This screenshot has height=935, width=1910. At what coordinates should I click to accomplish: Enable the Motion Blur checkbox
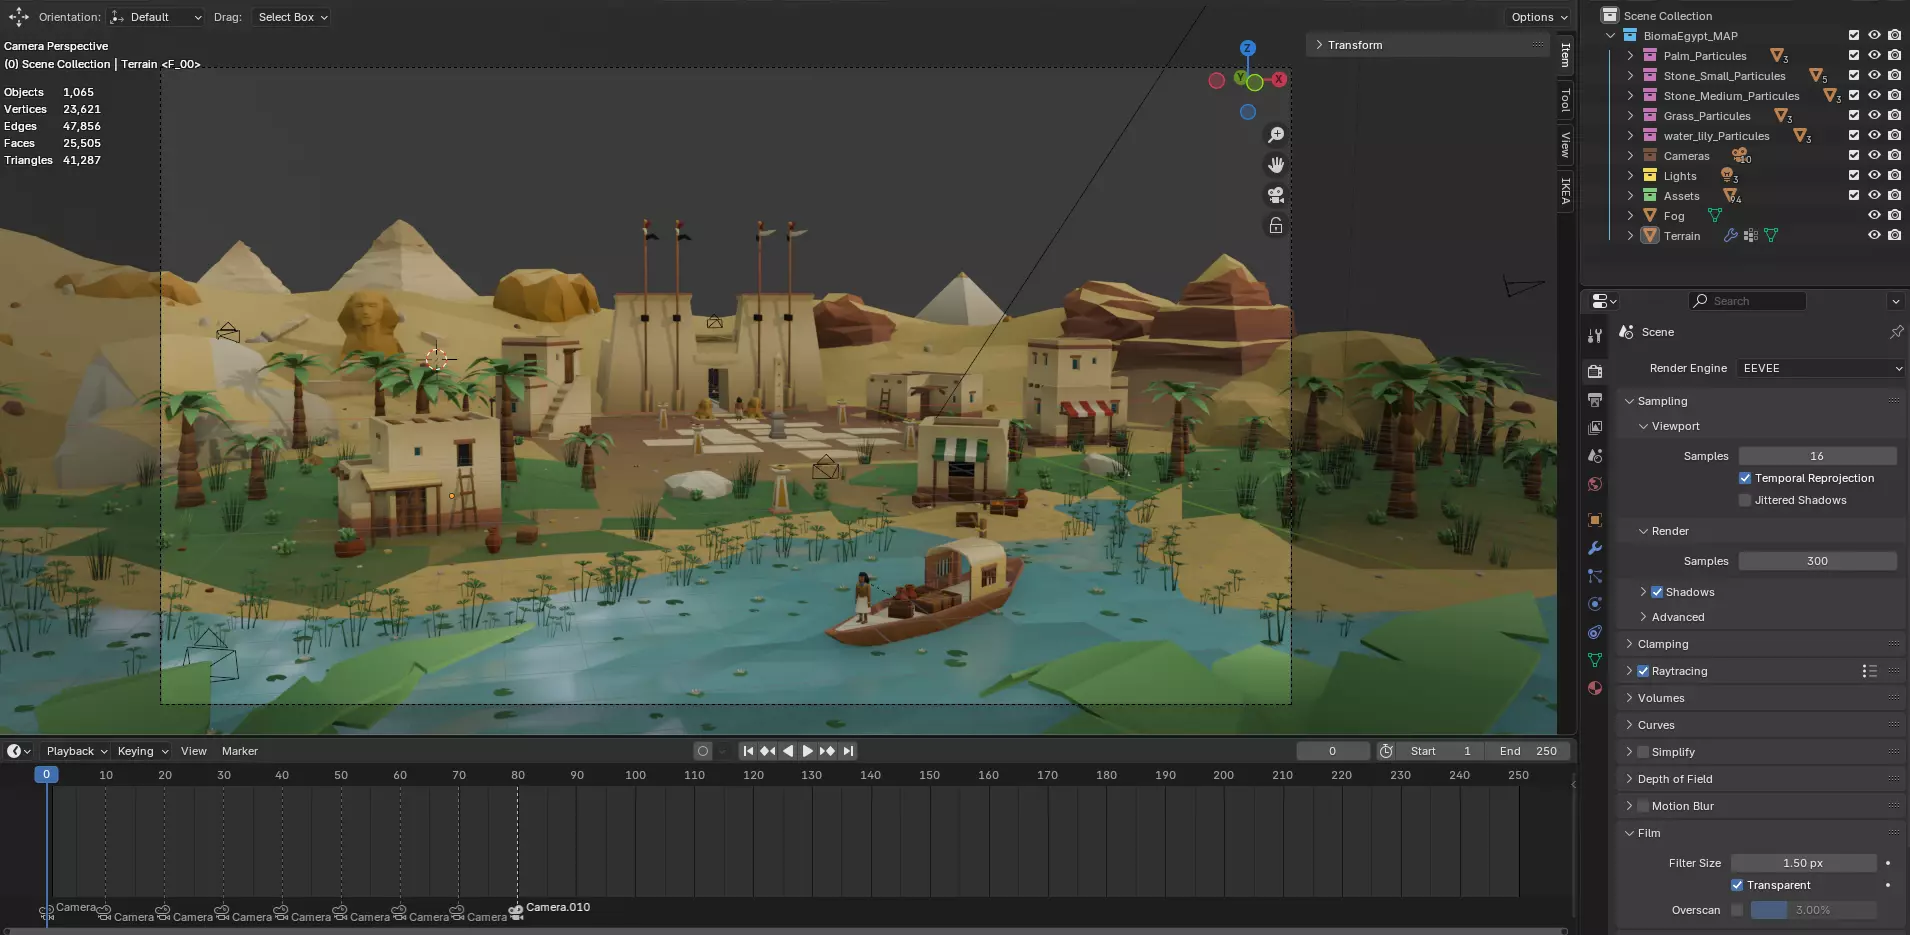[1643, 806]
